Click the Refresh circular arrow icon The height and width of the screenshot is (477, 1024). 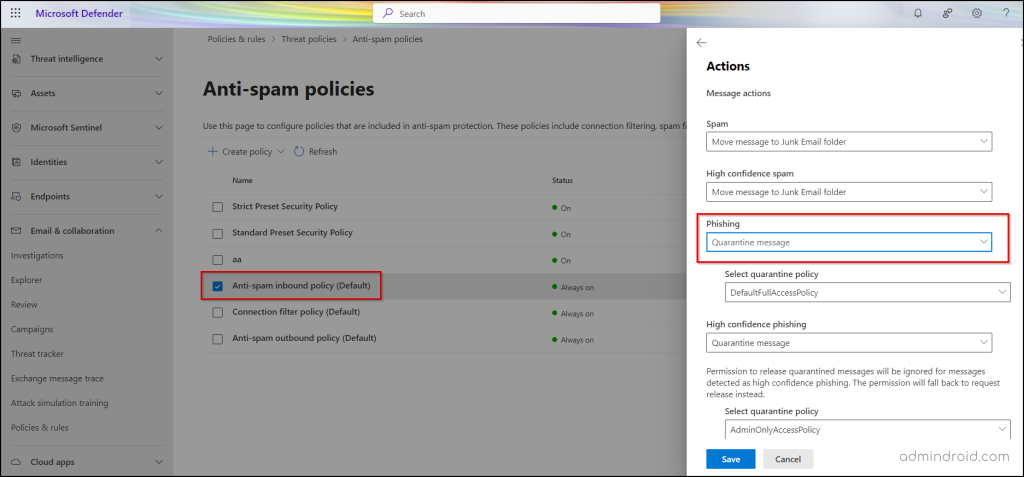click(x=299, y=152)
